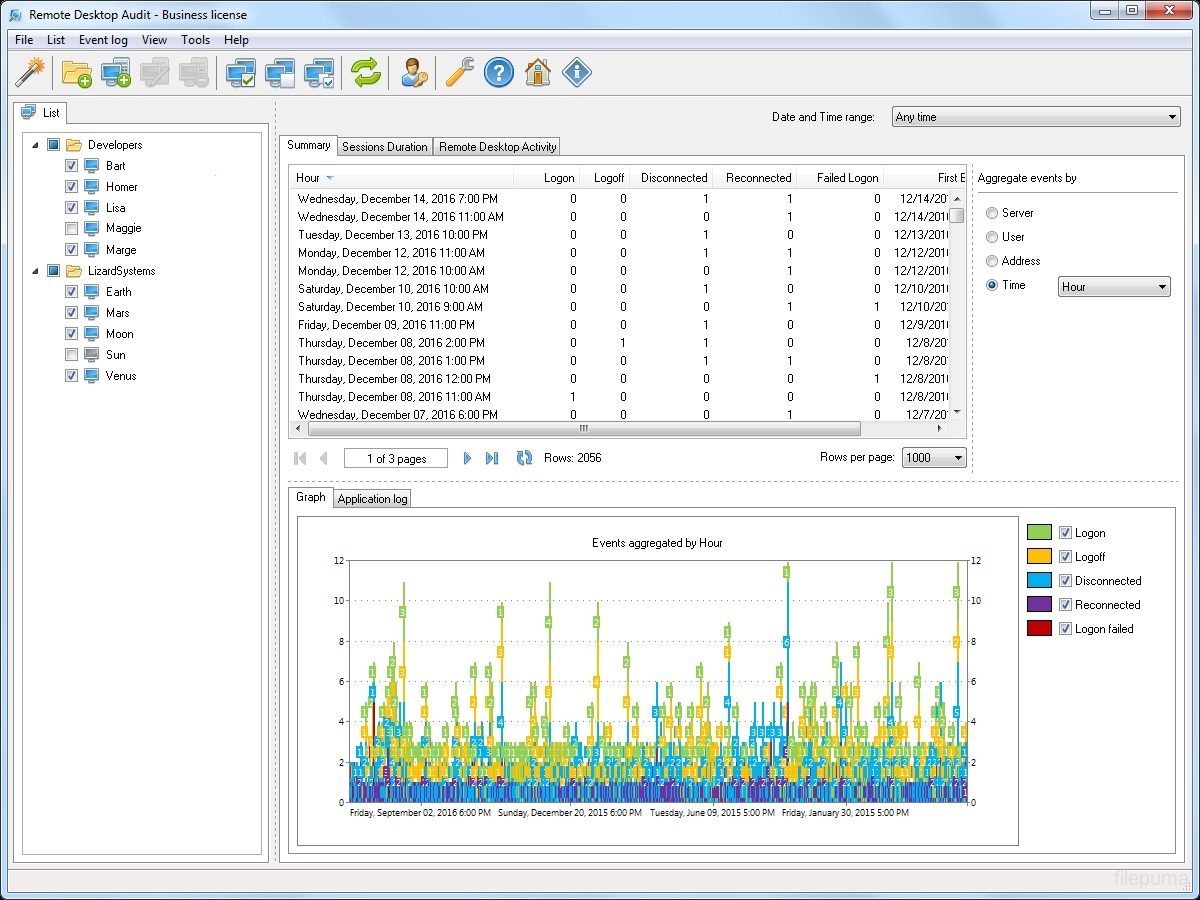Click the add folder group icon
Image resolution: width=1200 pixels, height=900 pixels.
(76, 72)
